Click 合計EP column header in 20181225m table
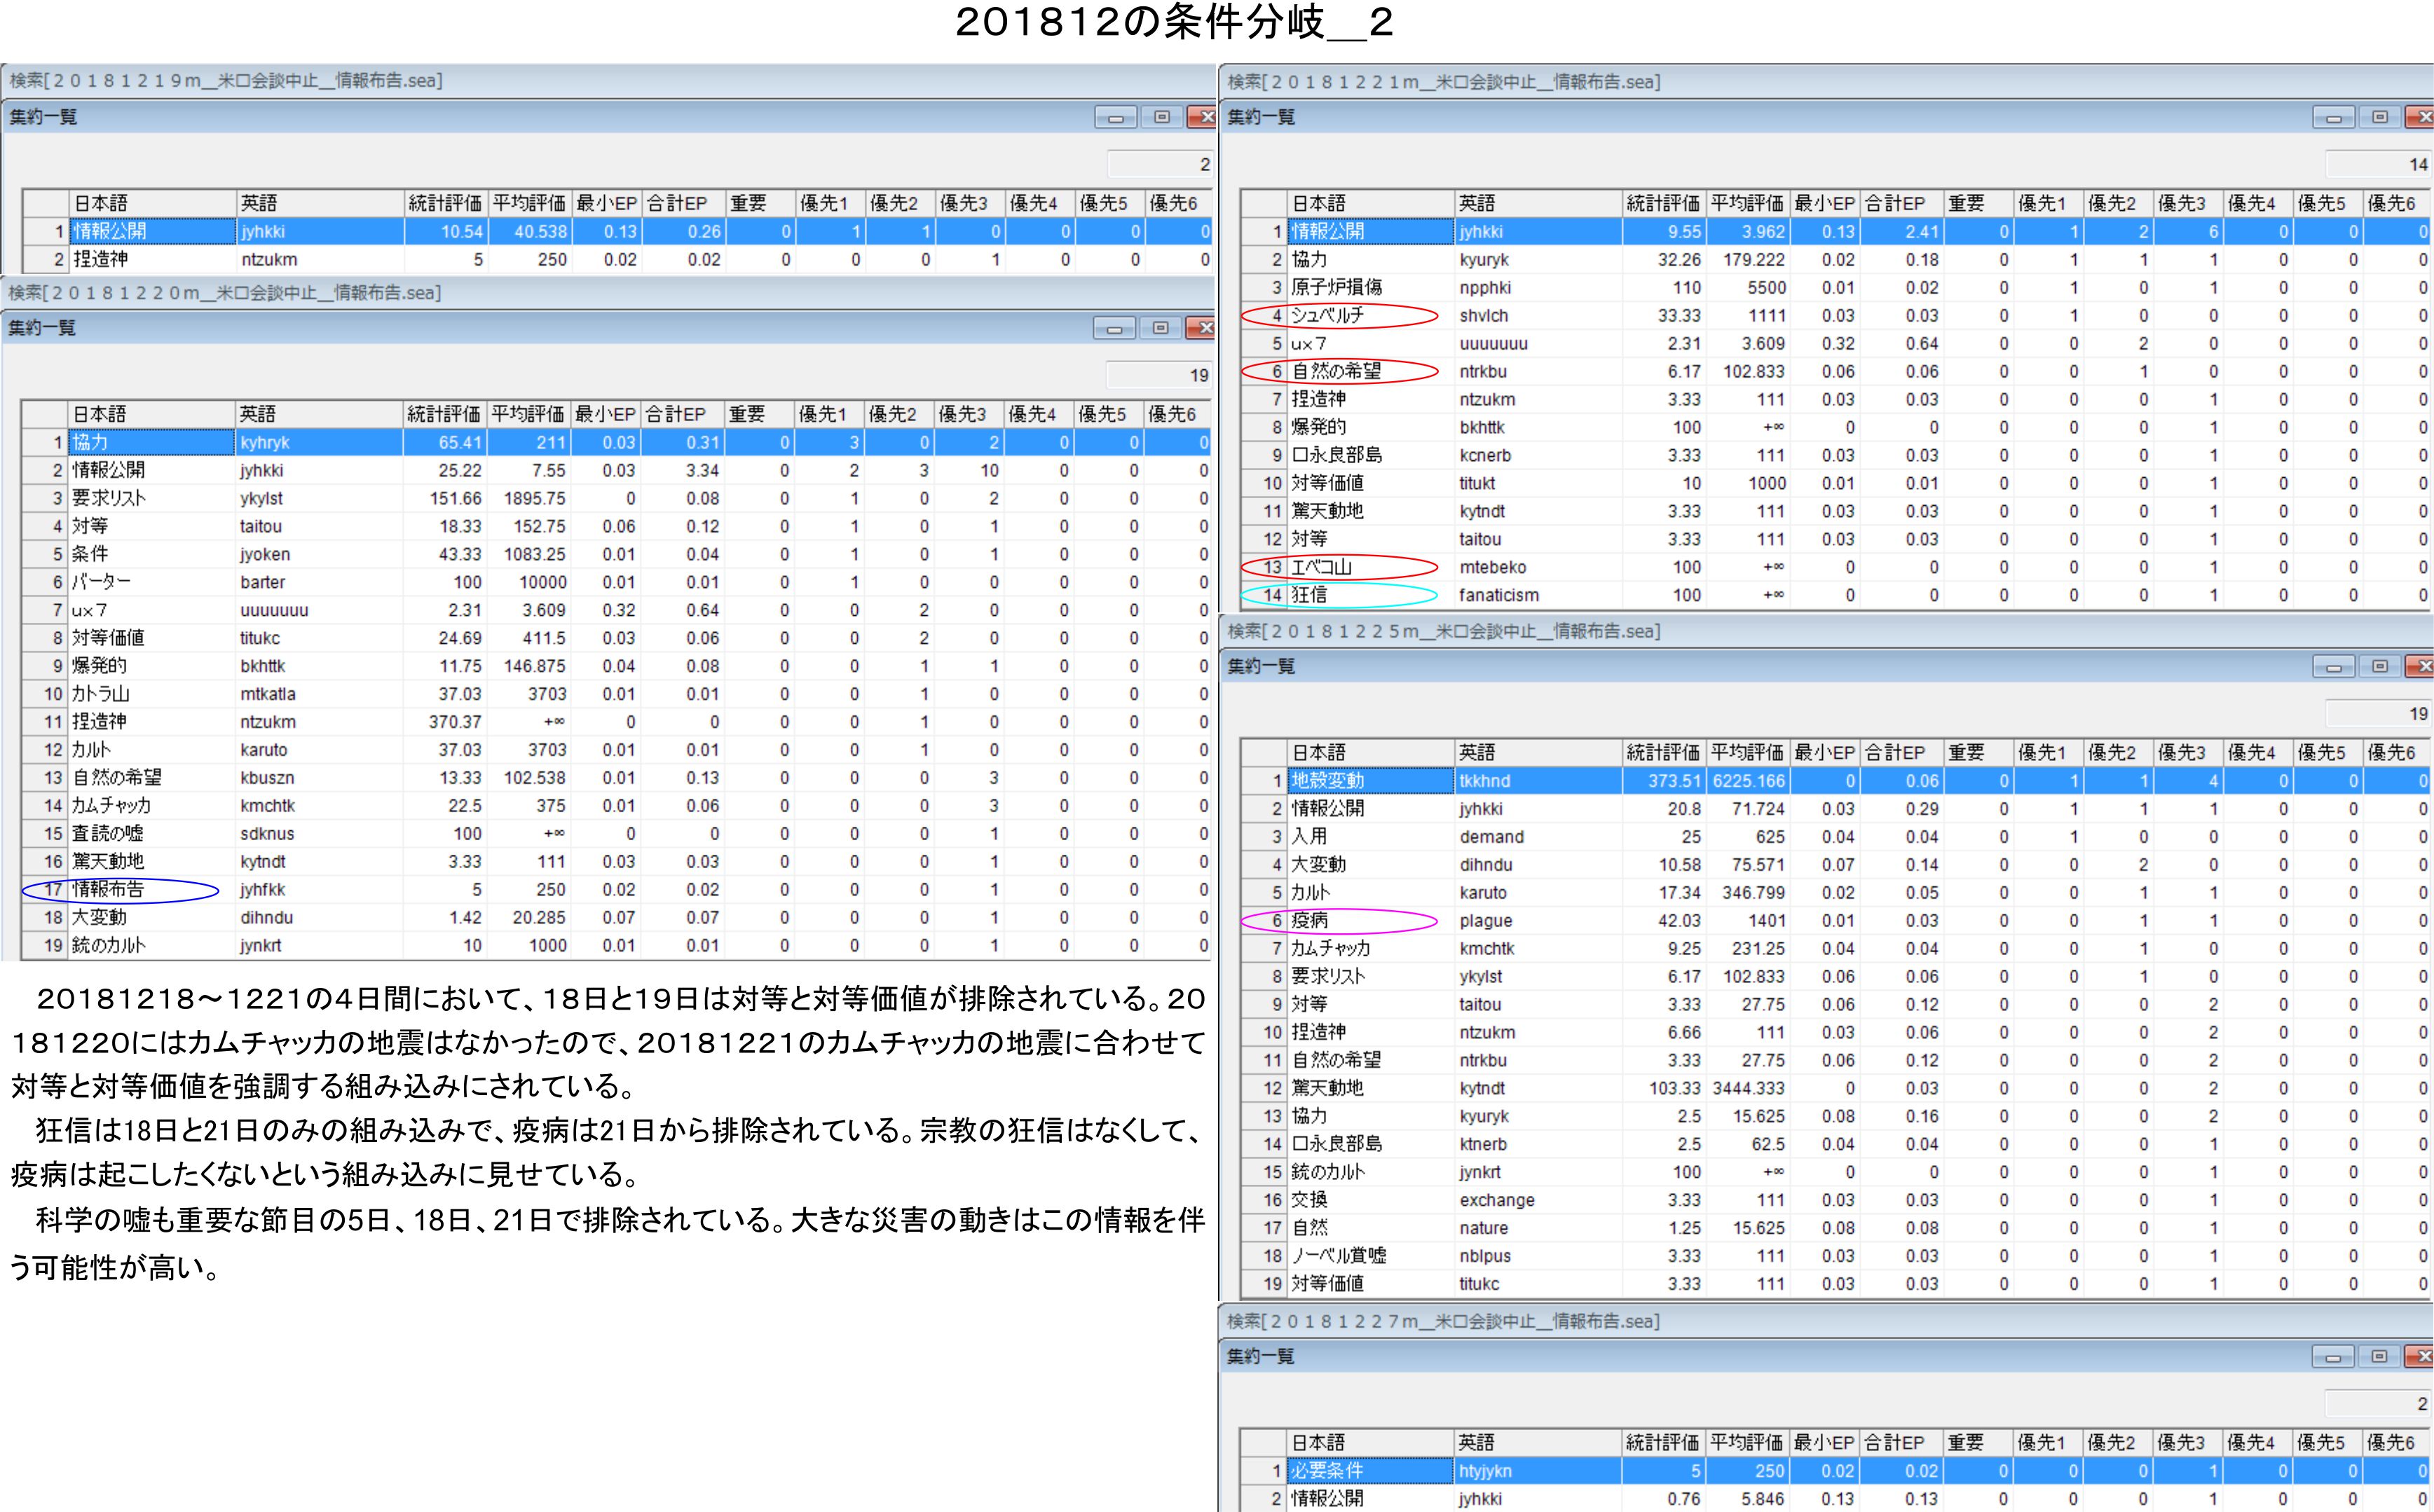This screenshot has height=1512, width=2434. pos(1901,752)
